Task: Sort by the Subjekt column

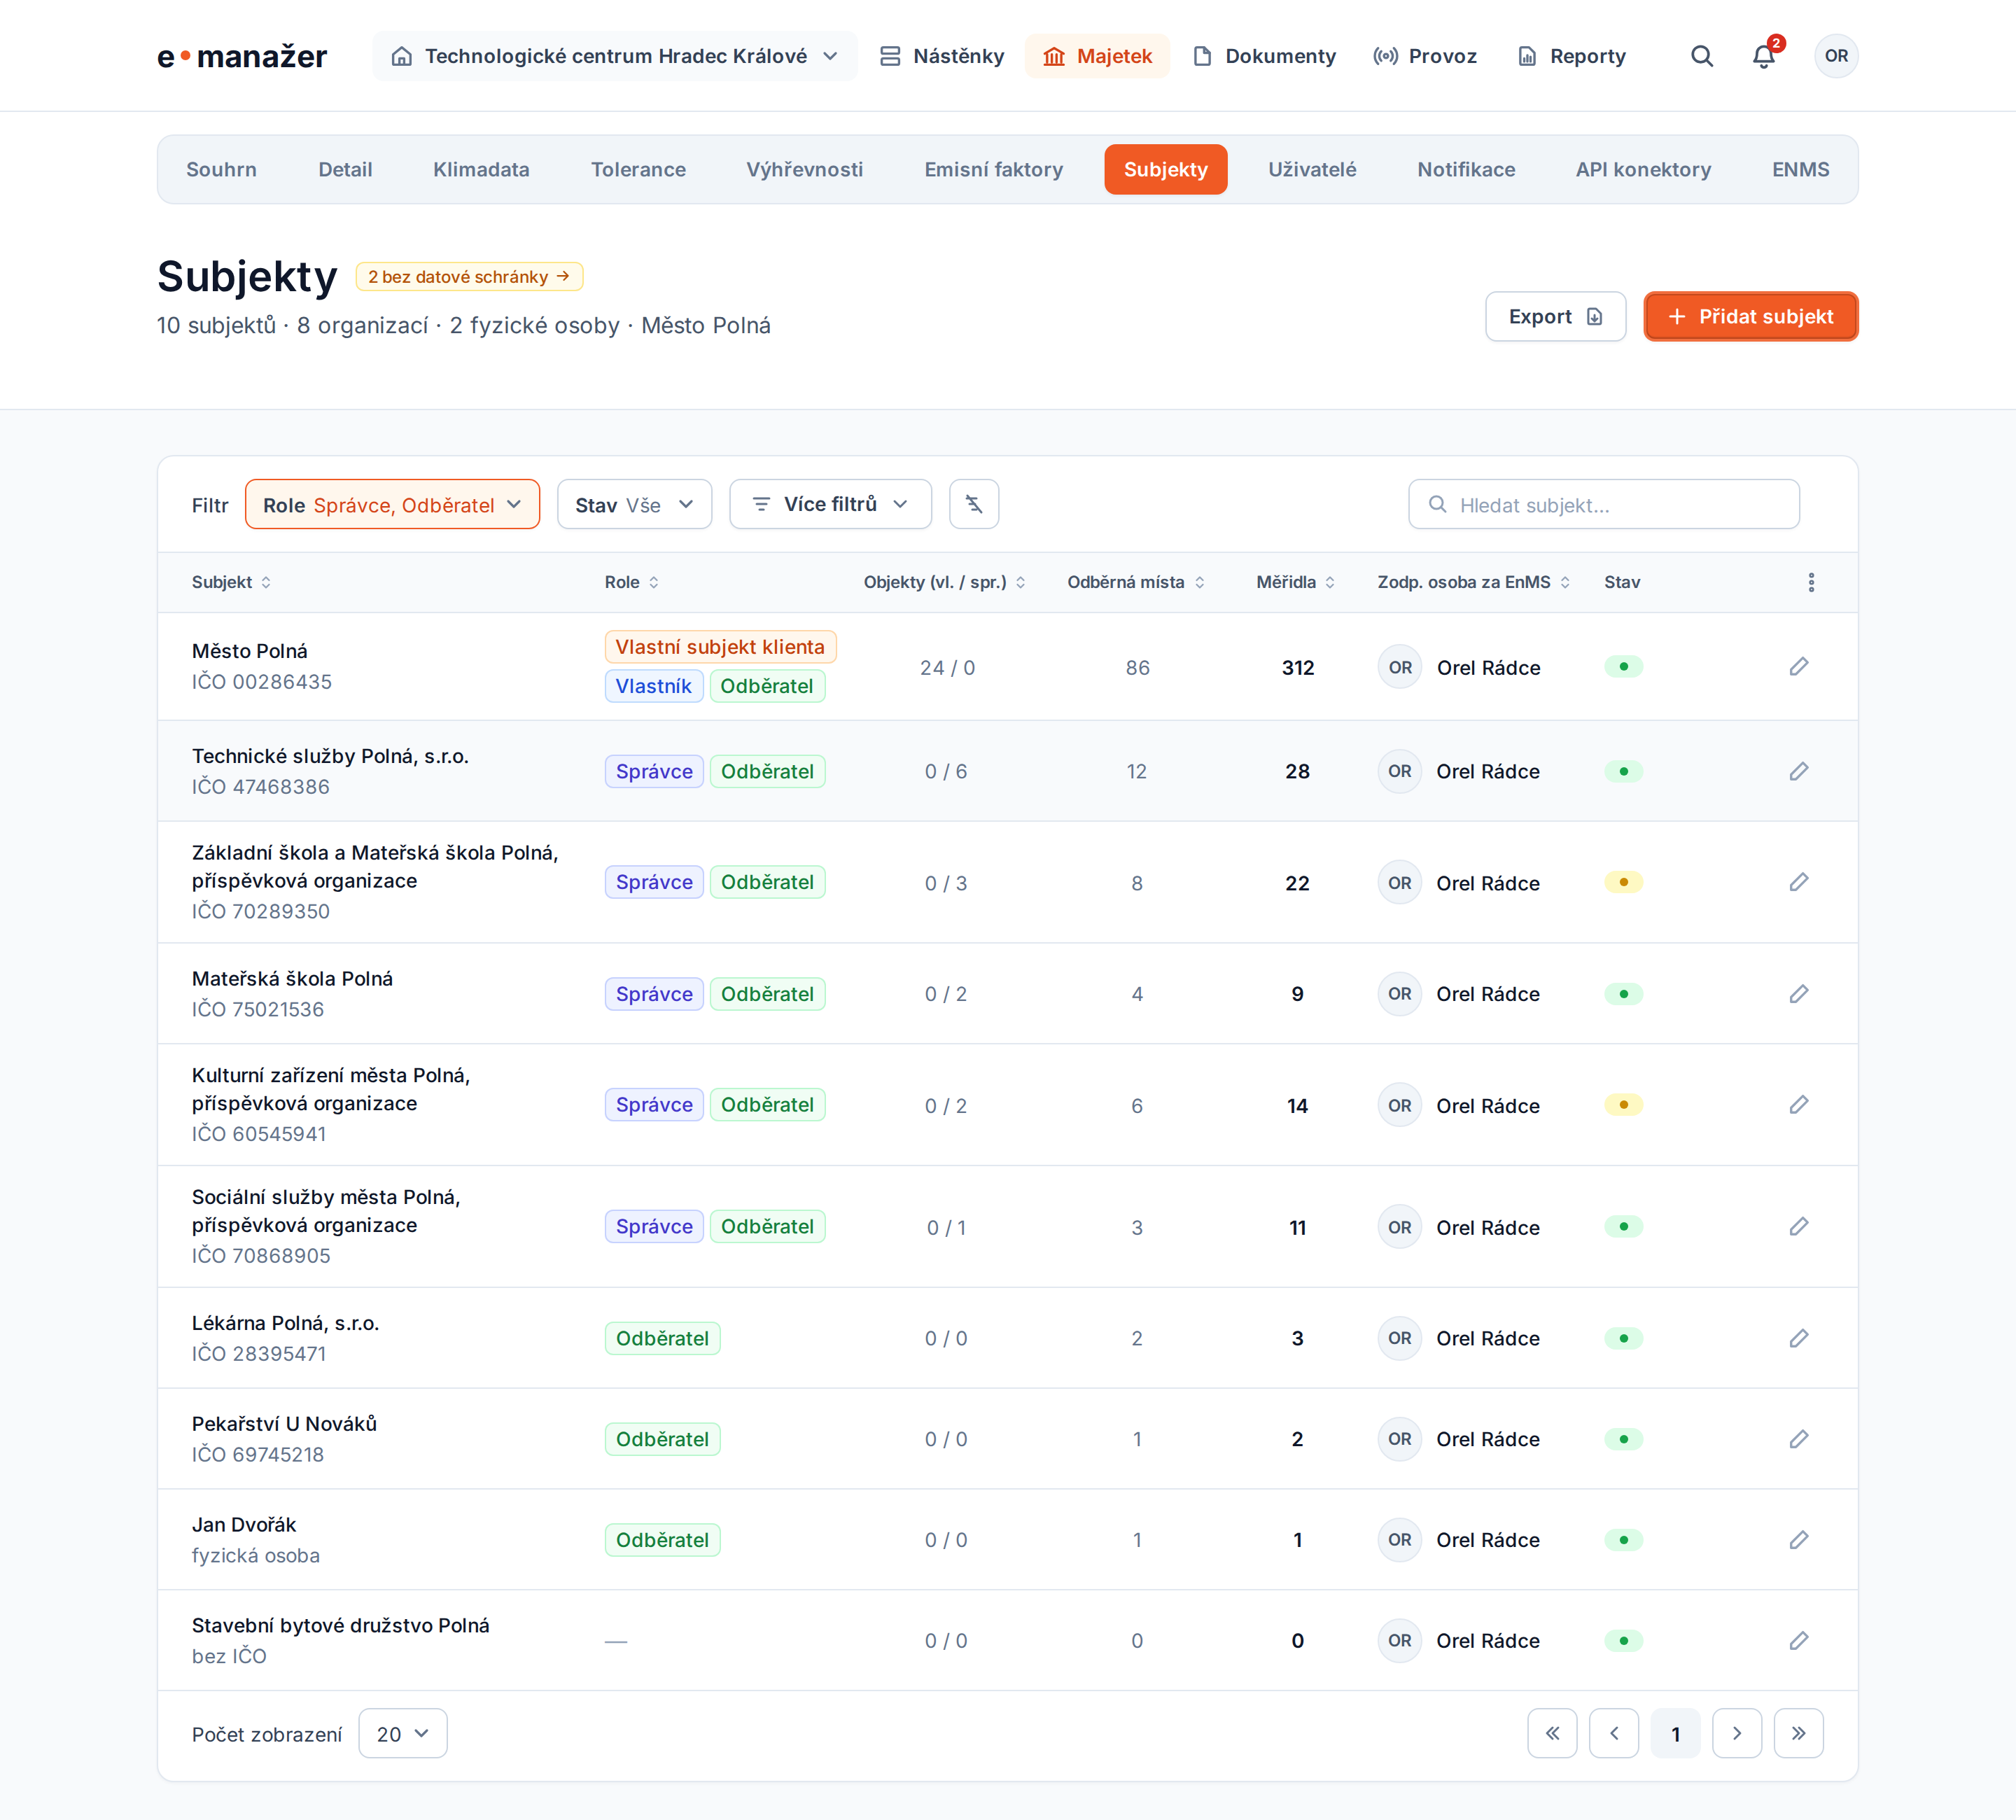Action: click(x=231, y=582)
